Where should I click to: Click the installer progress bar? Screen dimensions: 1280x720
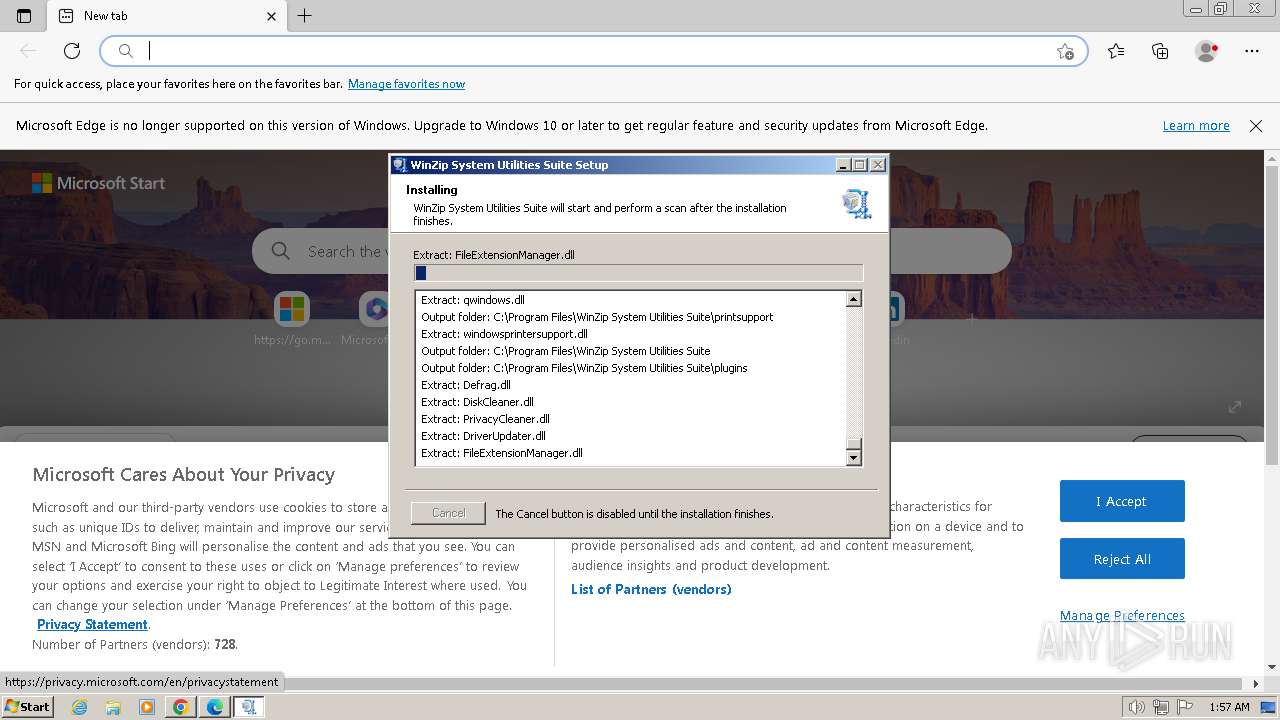click(x=638, y=273)
